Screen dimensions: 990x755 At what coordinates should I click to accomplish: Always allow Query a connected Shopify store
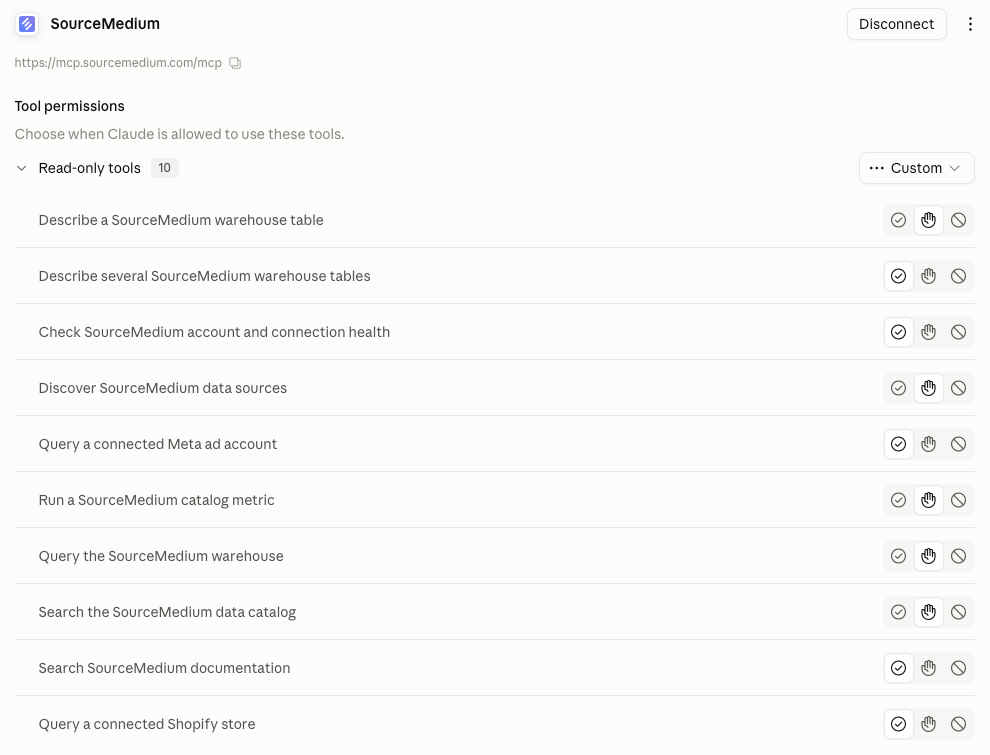[898, 725]
